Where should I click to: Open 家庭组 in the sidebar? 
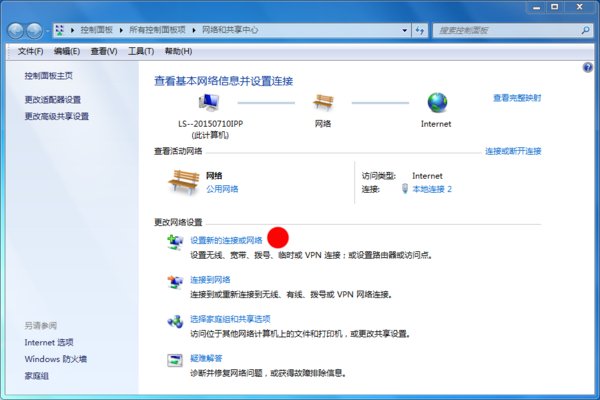click(37, 376)
